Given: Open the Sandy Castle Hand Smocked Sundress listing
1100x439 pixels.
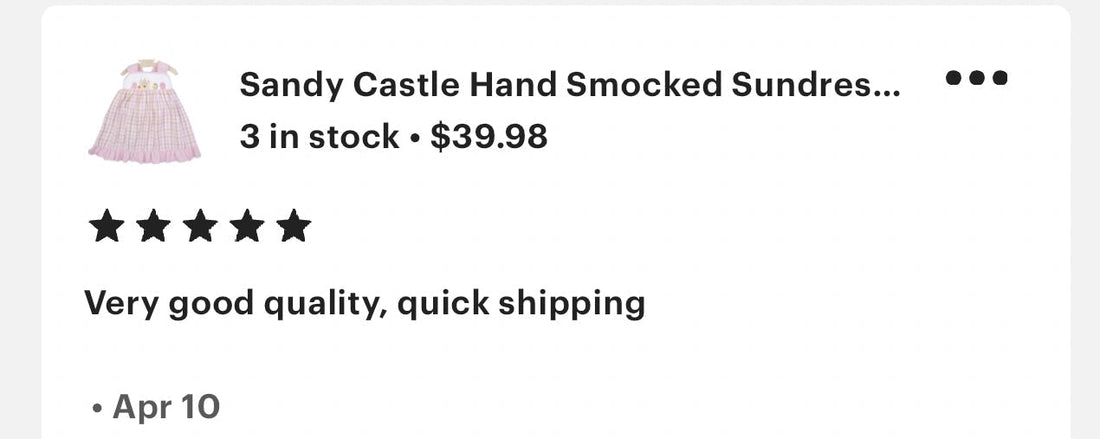Looking at the screenshot, I should tap(570, 86).
